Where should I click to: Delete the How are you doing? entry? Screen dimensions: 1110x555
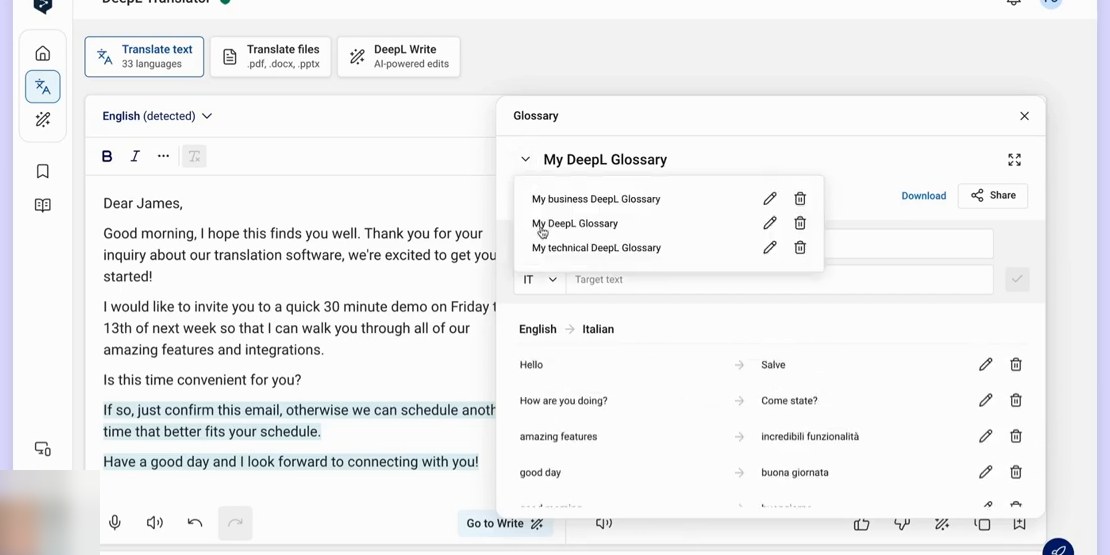pyautogui.click(x=1016, y=401)
